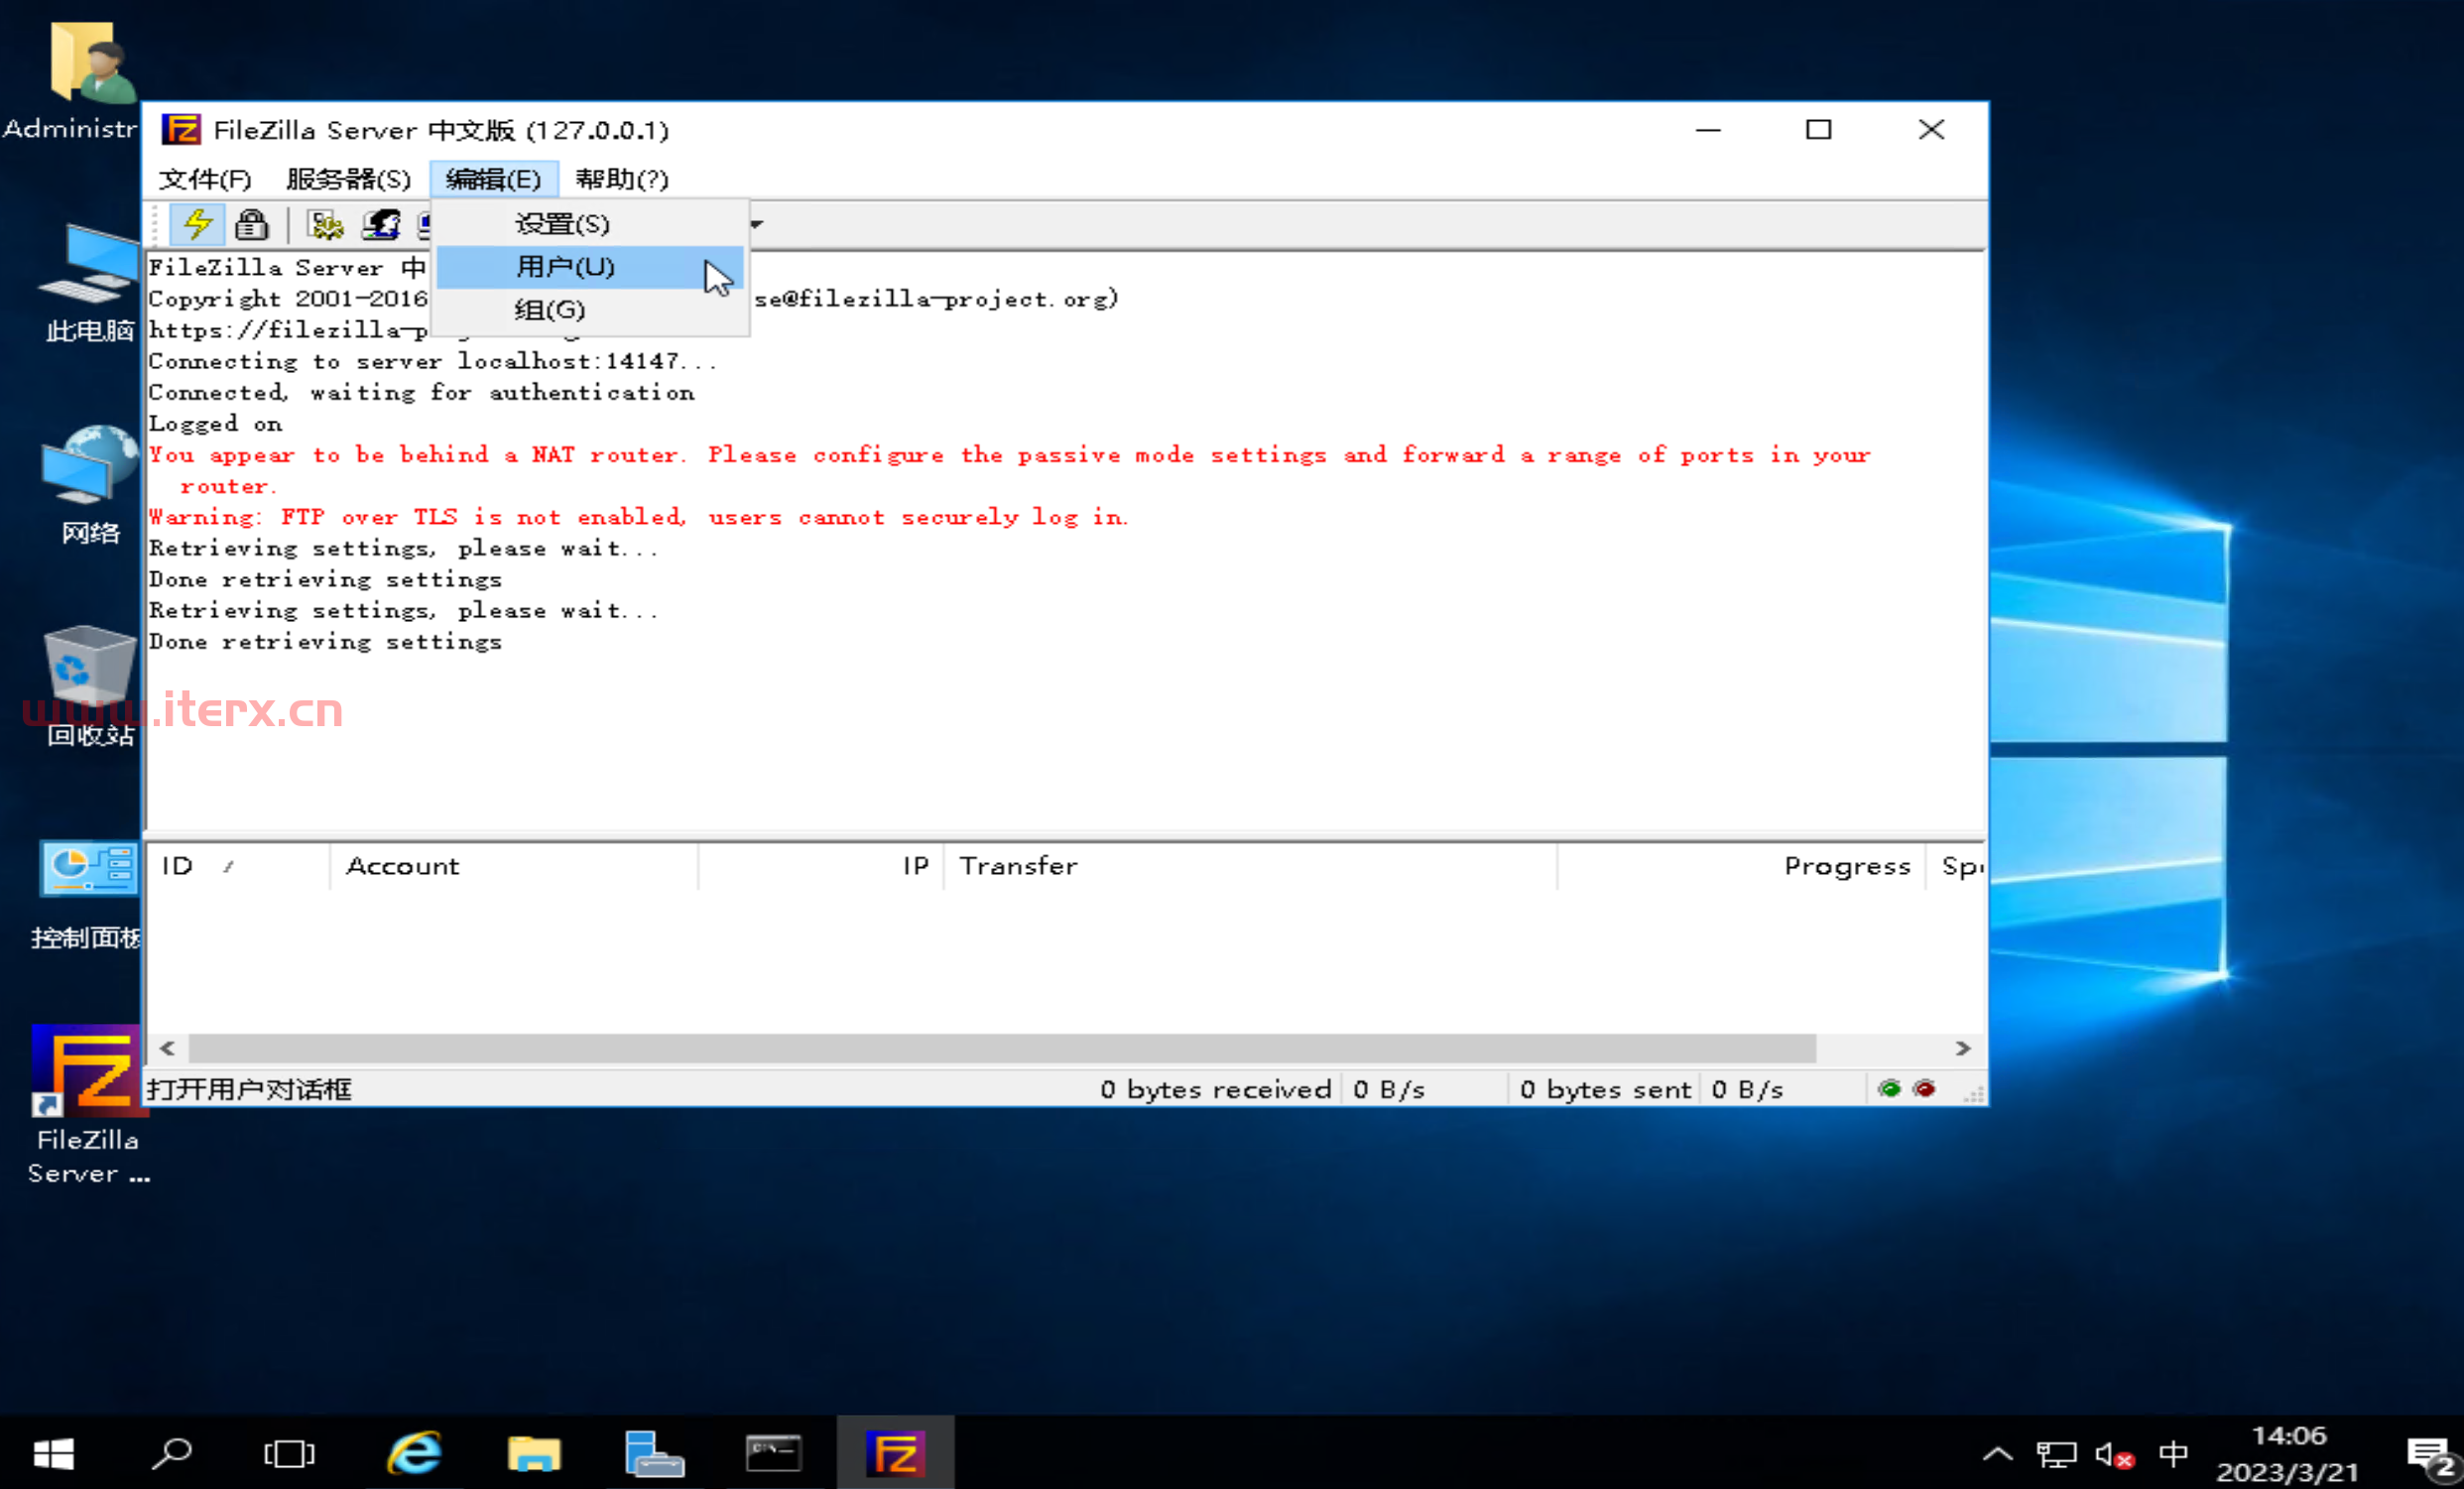
Task: Click the FileZilla logo in the title bar
Action: pos(181,130)
